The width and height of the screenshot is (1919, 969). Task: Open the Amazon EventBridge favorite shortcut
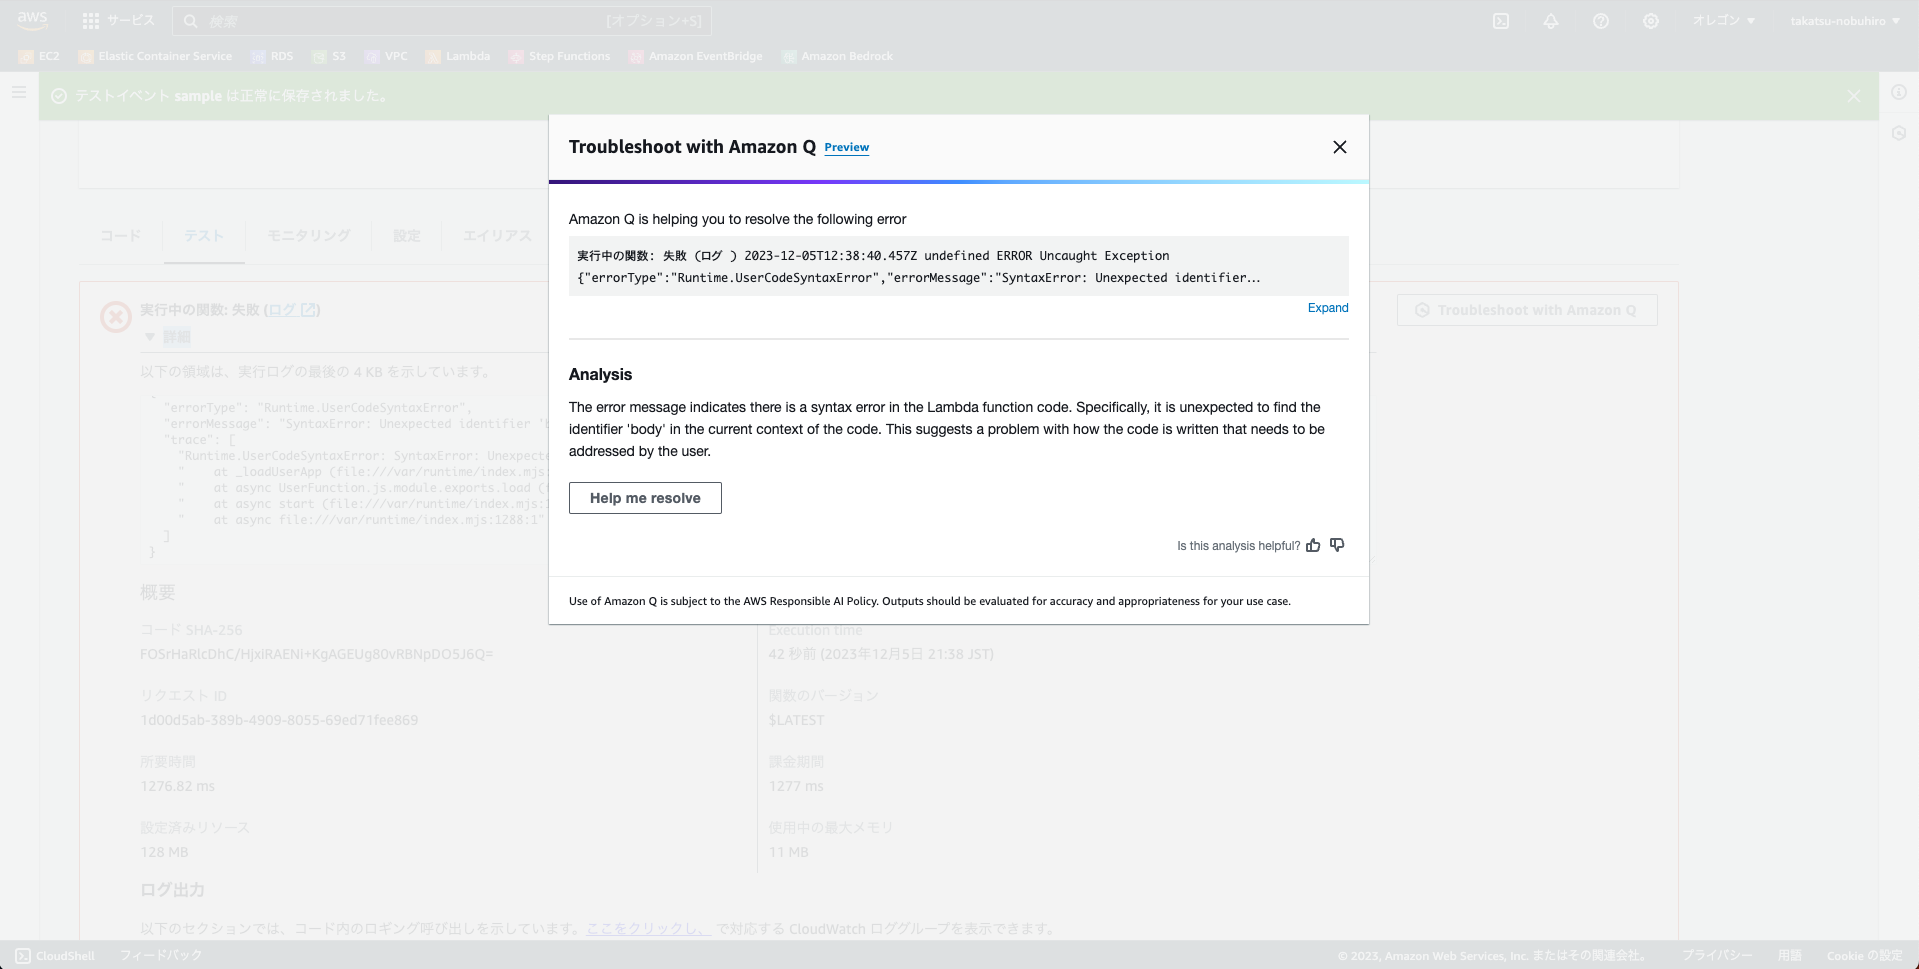[x=696, y=56]
